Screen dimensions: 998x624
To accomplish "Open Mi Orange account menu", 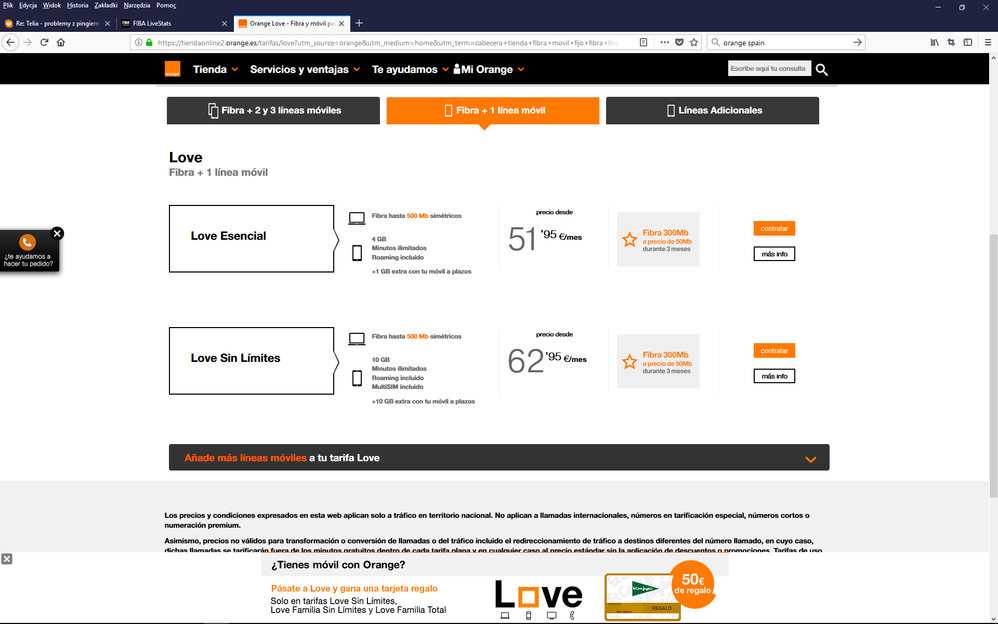I will (489, 69).
